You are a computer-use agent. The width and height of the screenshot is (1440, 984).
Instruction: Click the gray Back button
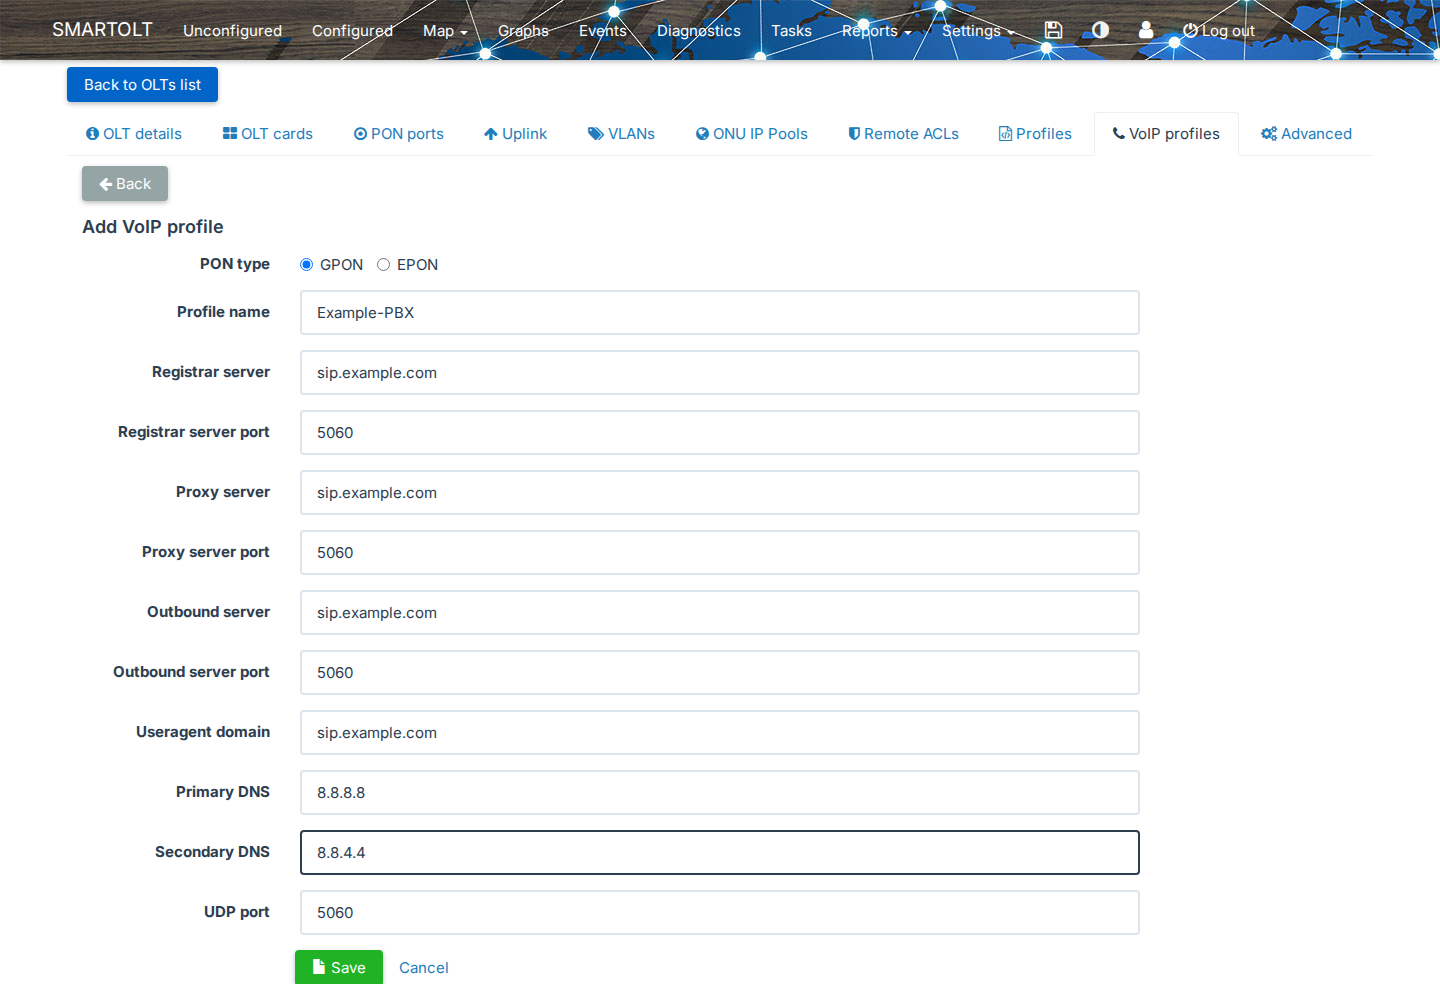[125, 184]
